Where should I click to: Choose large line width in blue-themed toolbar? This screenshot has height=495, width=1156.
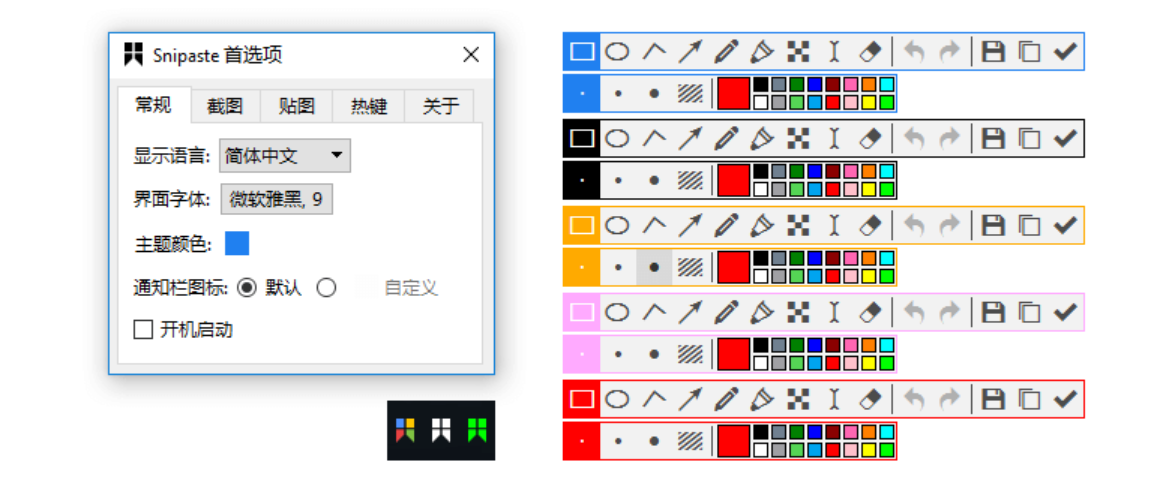(654, 94)
